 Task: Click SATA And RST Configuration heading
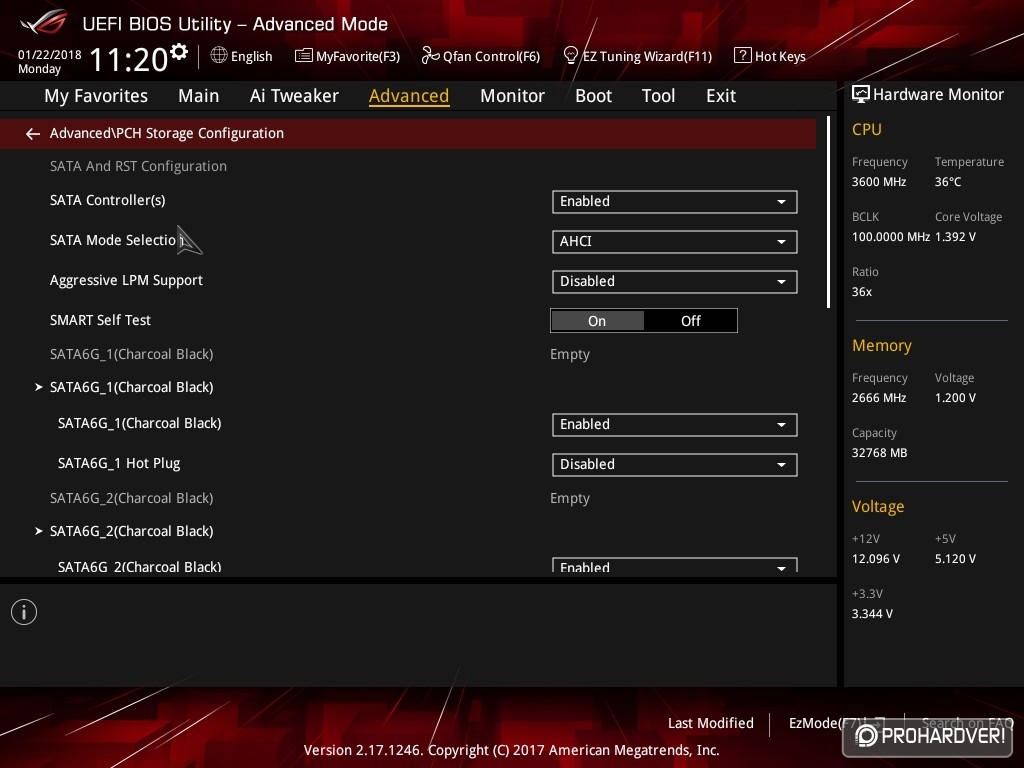(138, 167)
